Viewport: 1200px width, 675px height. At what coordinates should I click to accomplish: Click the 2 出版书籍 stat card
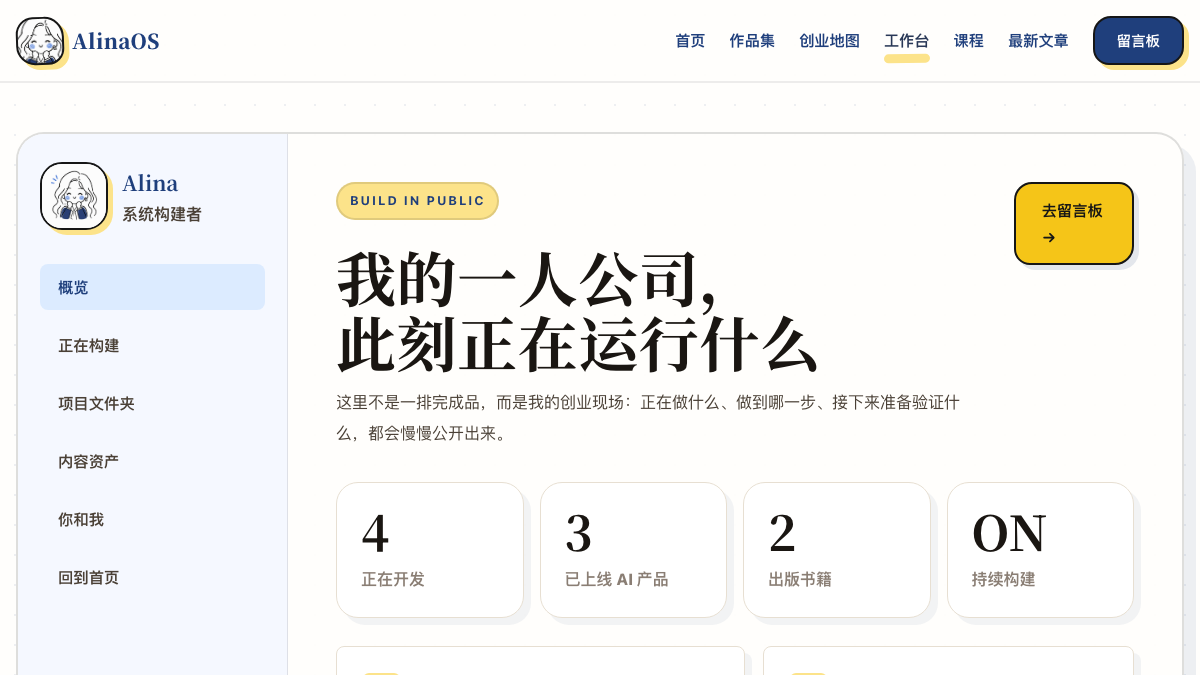coord(837,550)
